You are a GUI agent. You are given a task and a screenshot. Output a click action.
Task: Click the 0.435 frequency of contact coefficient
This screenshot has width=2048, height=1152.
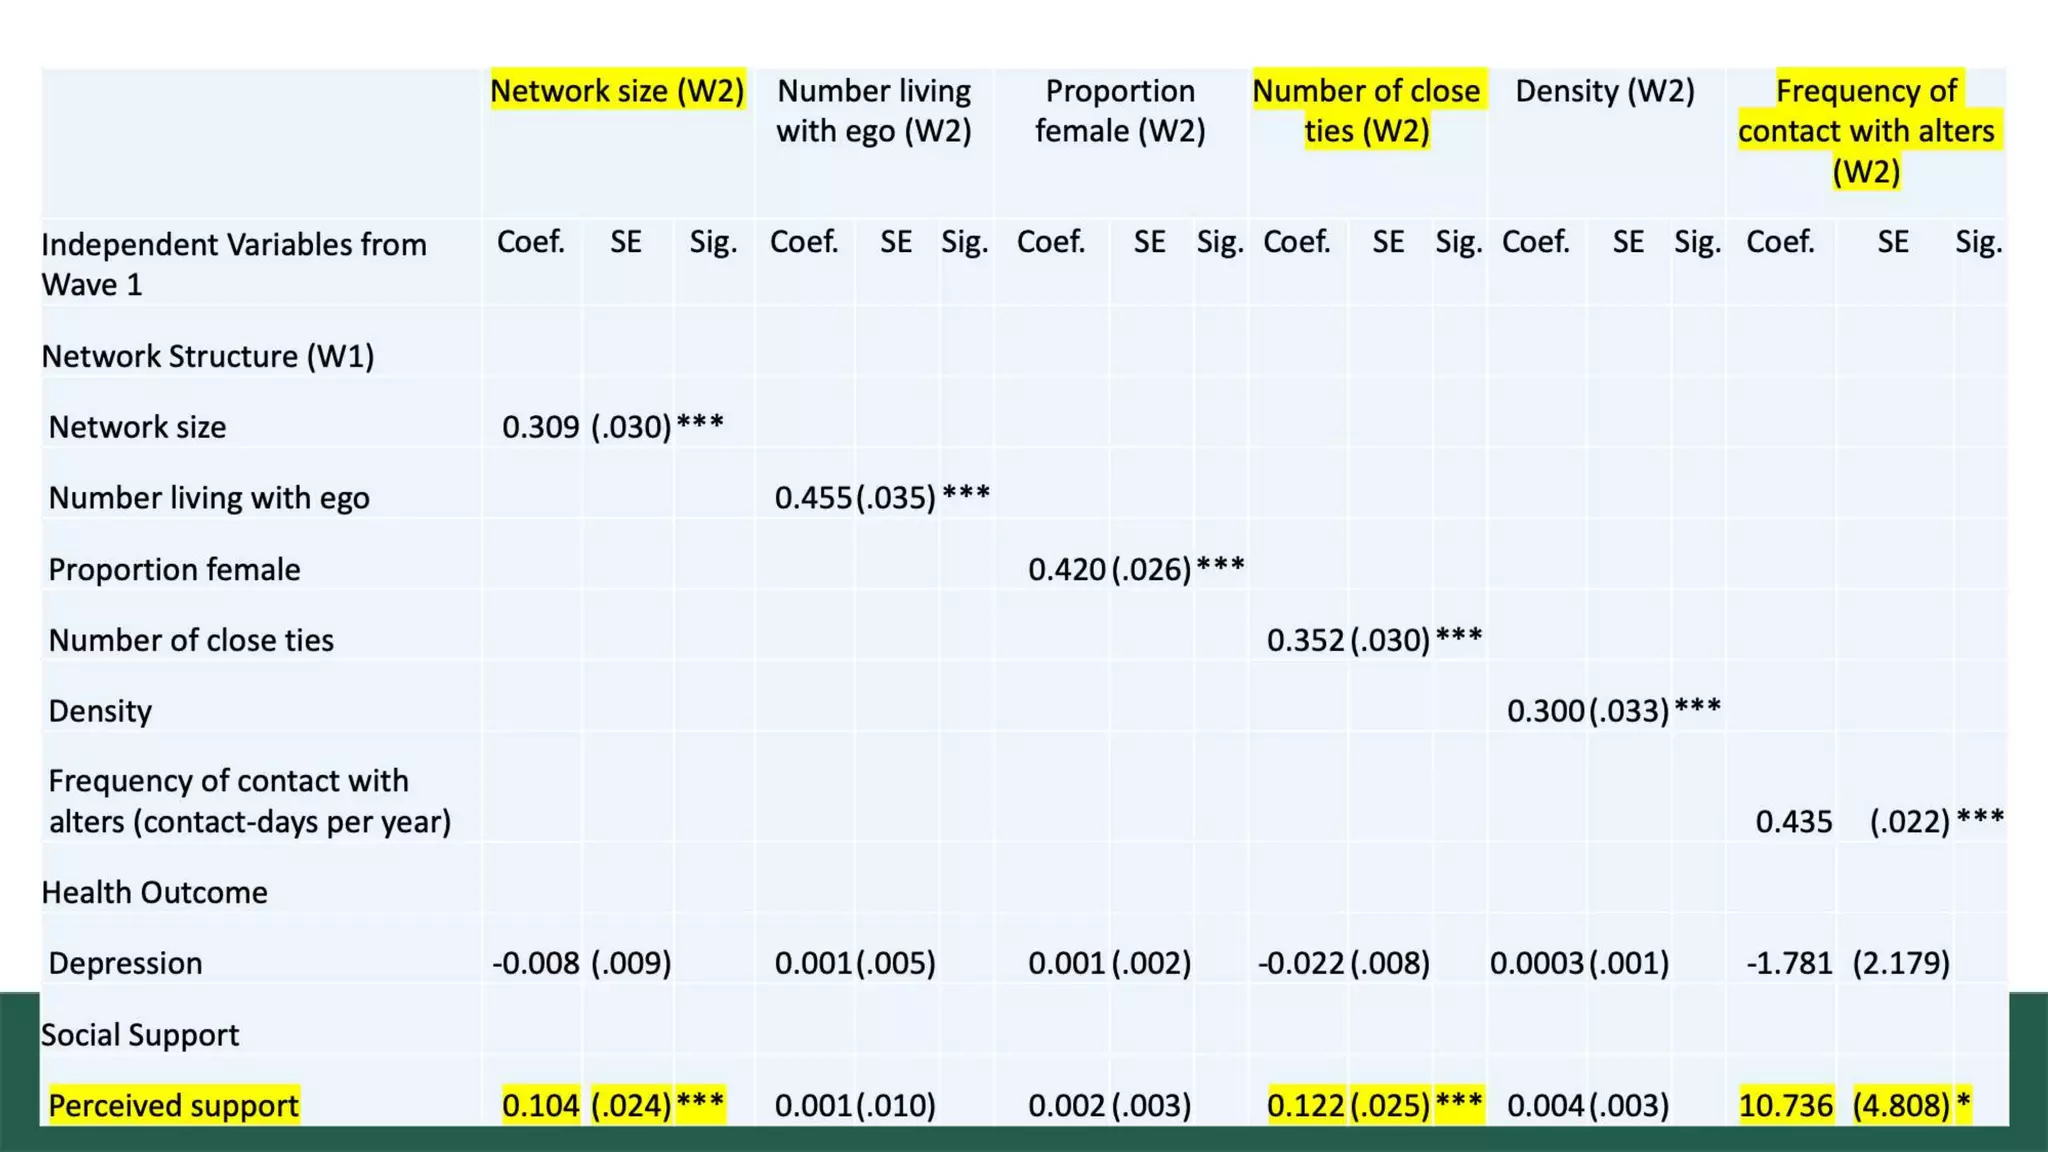pos(1793,822)
